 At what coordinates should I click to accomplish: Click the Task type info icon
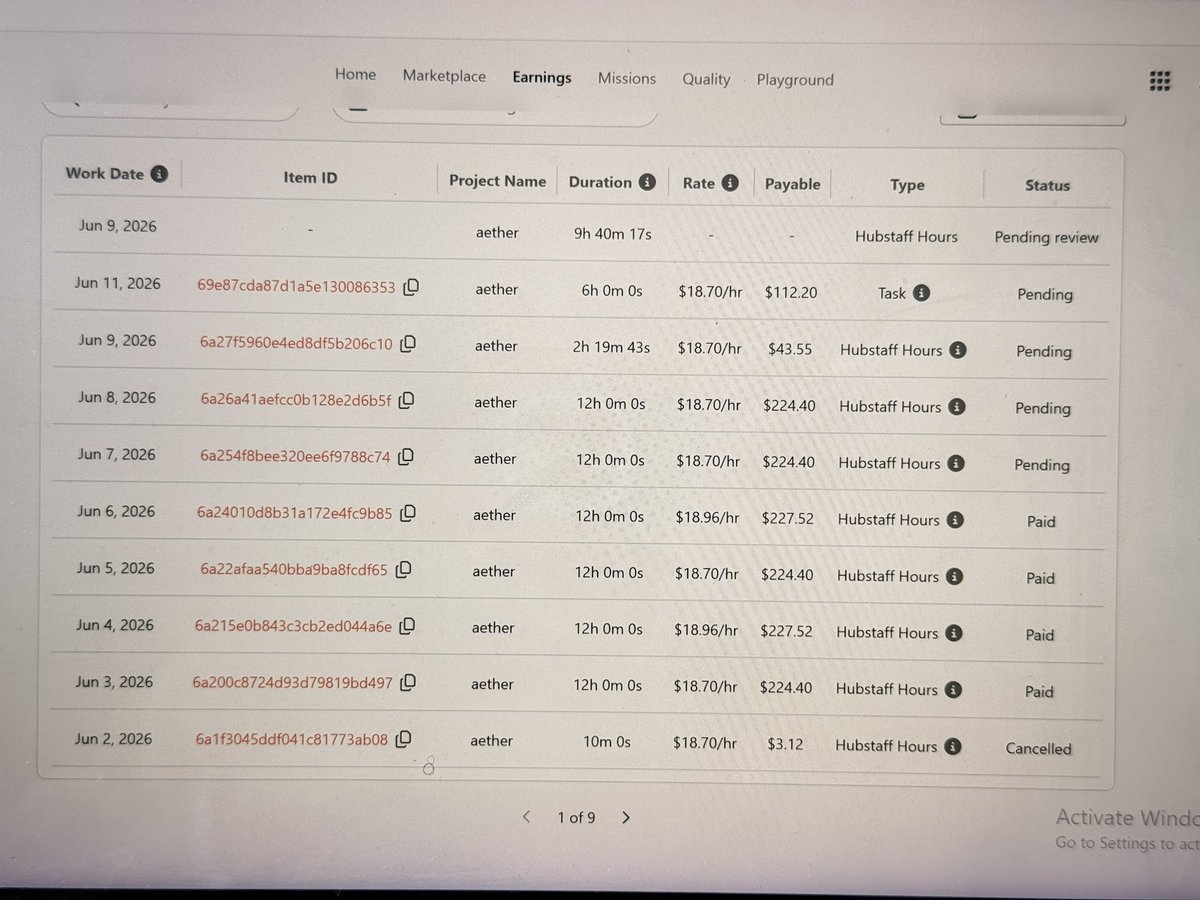pos(922,293)
